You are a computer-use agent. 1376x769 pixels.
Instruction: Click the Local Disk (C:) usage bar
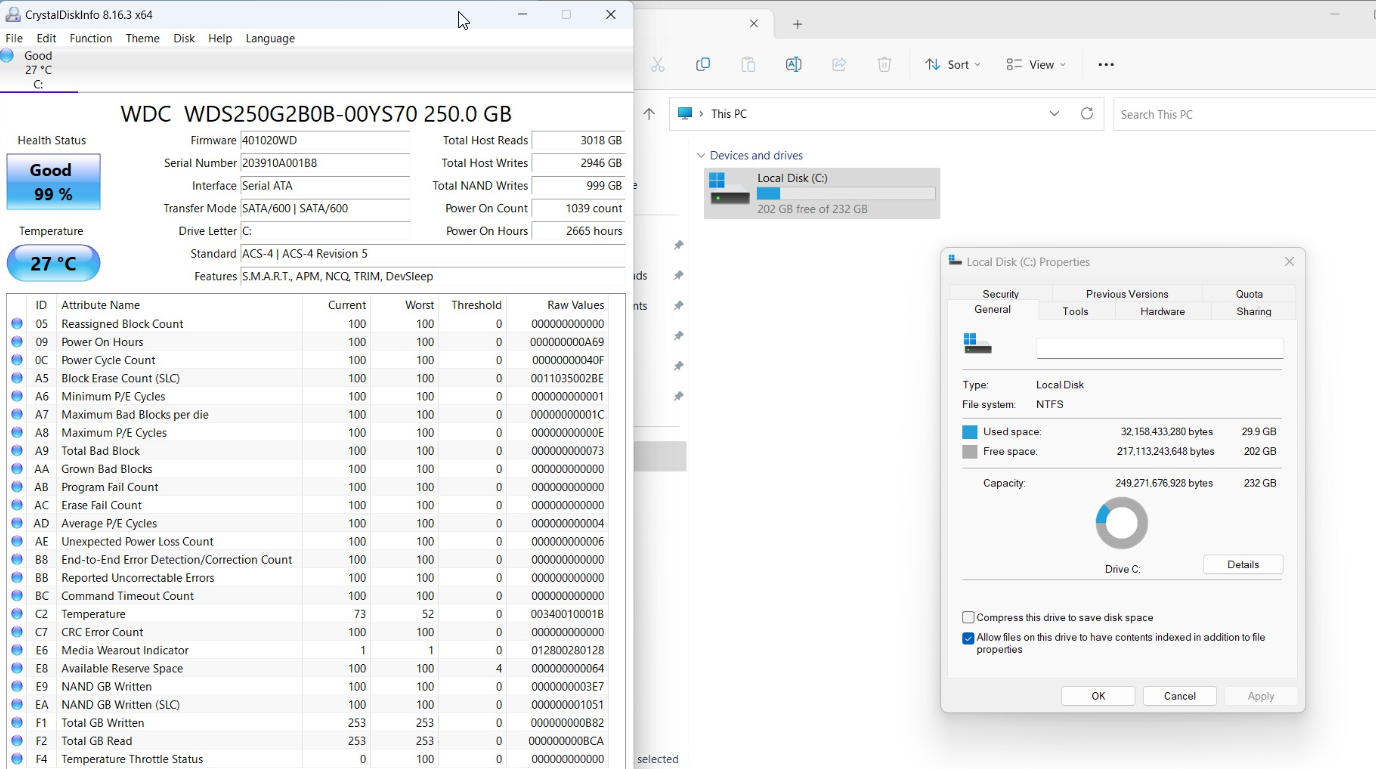(846, 193)
